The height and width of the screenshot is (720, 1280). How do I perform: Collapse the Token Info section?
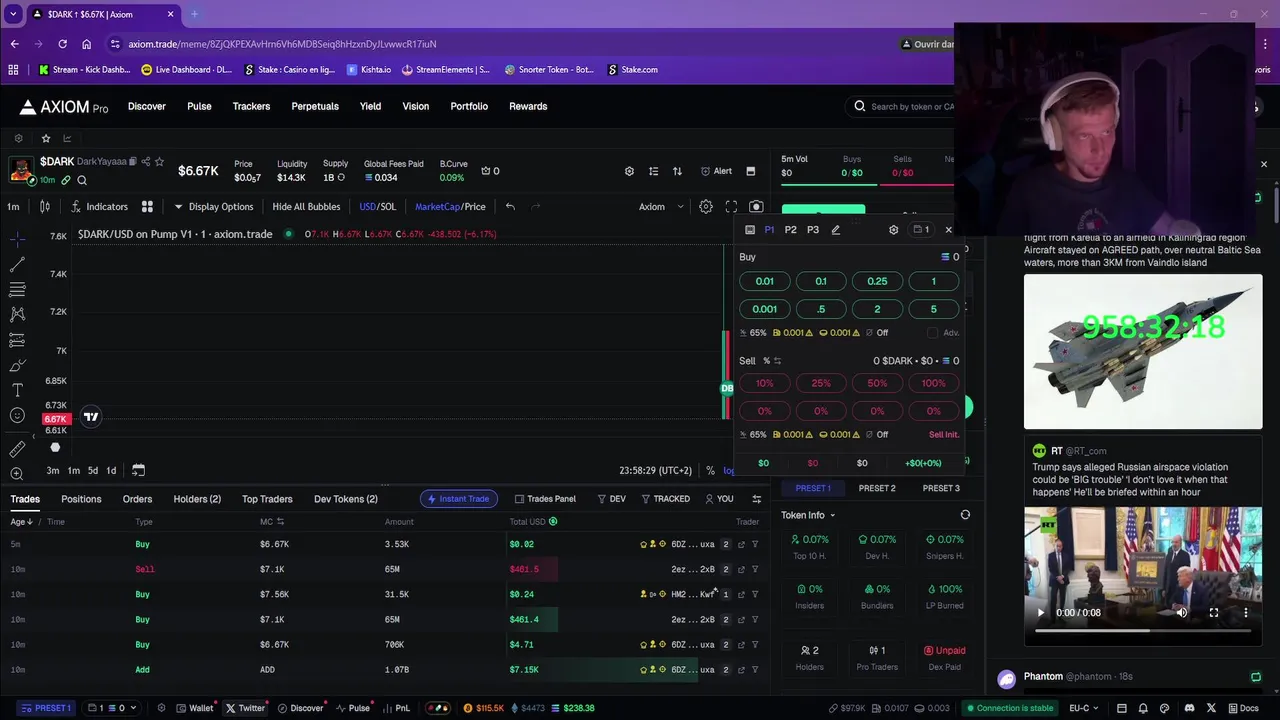click(x=808, y=515)
